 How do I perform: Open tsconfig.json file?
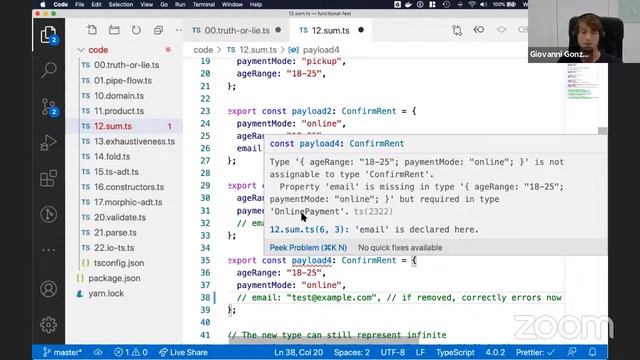point(123,263)
